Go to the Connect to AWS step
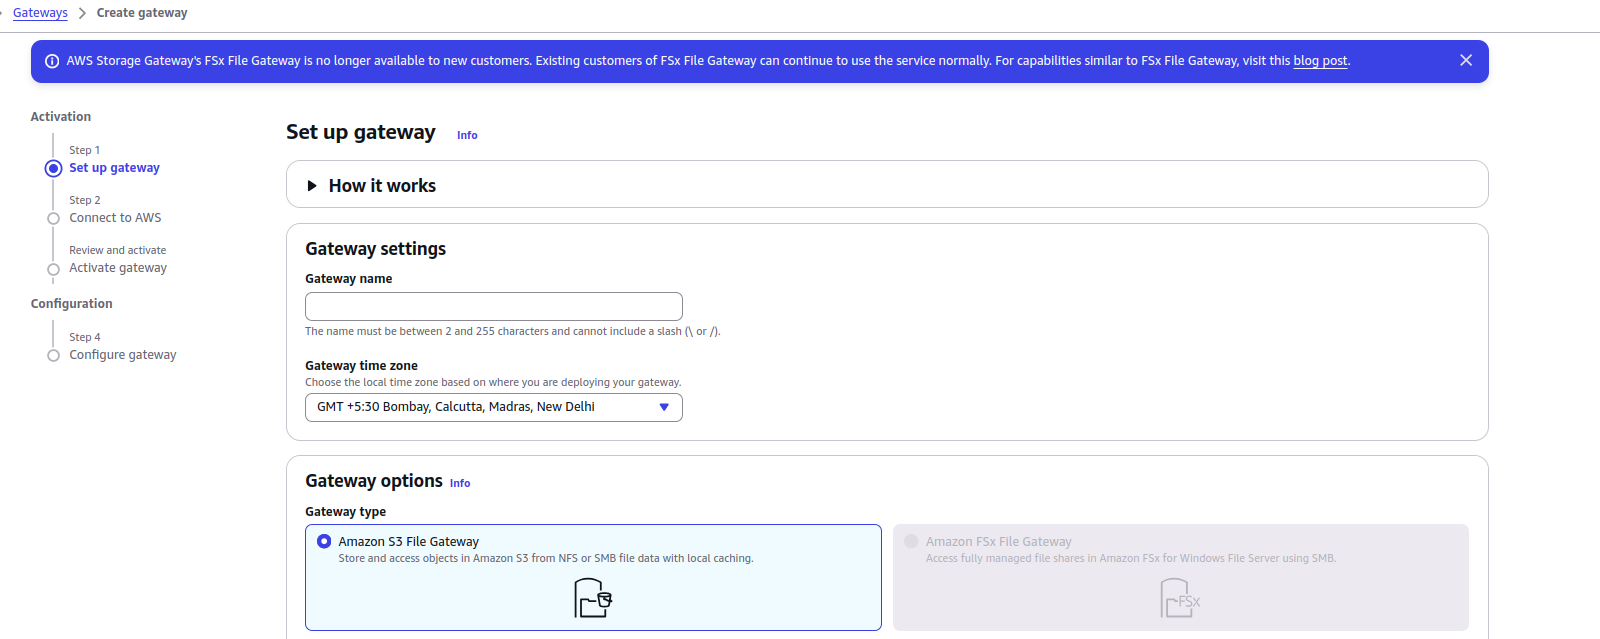Screen dimensions: 1600x639 point(115,218)
